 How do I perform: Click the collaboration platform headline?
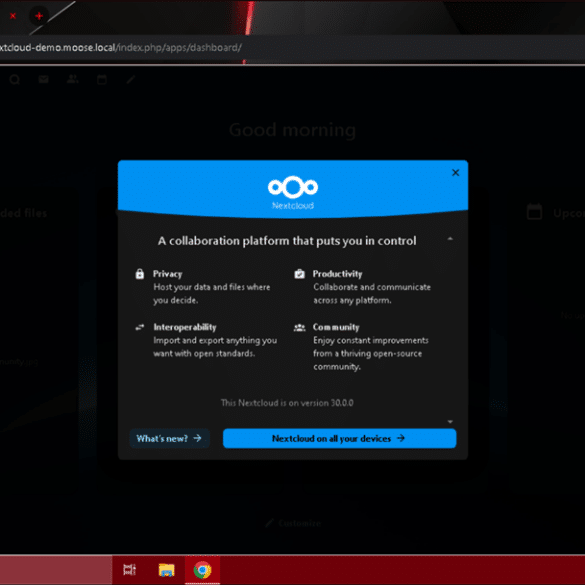coord(287,241)
